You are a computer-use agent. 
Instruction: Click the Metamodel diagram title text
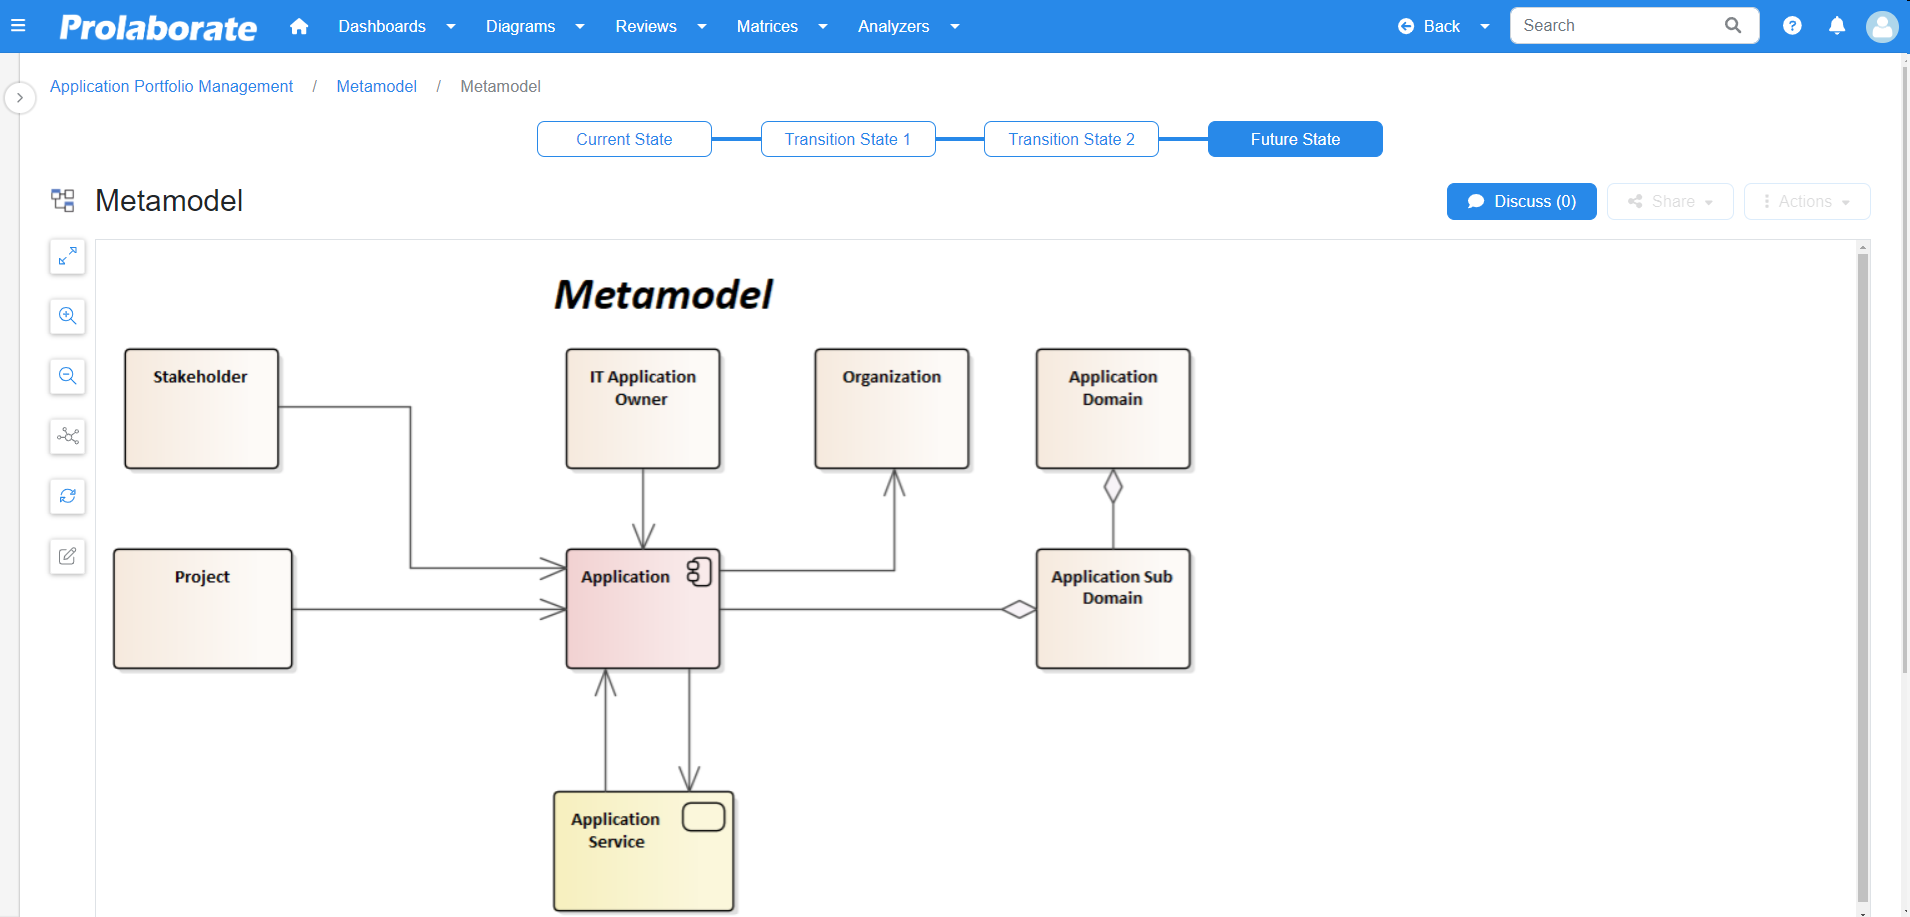pos(664,295)
